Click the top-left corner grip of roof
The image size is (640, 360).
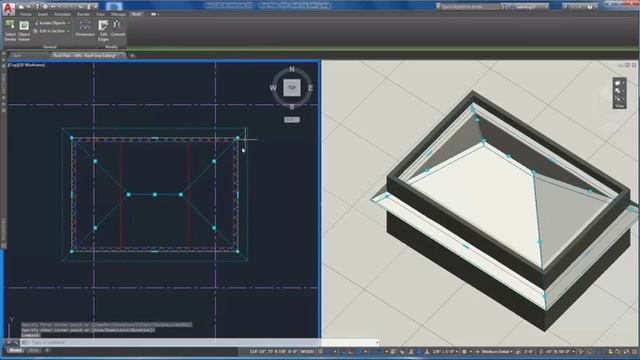point(72,138)
